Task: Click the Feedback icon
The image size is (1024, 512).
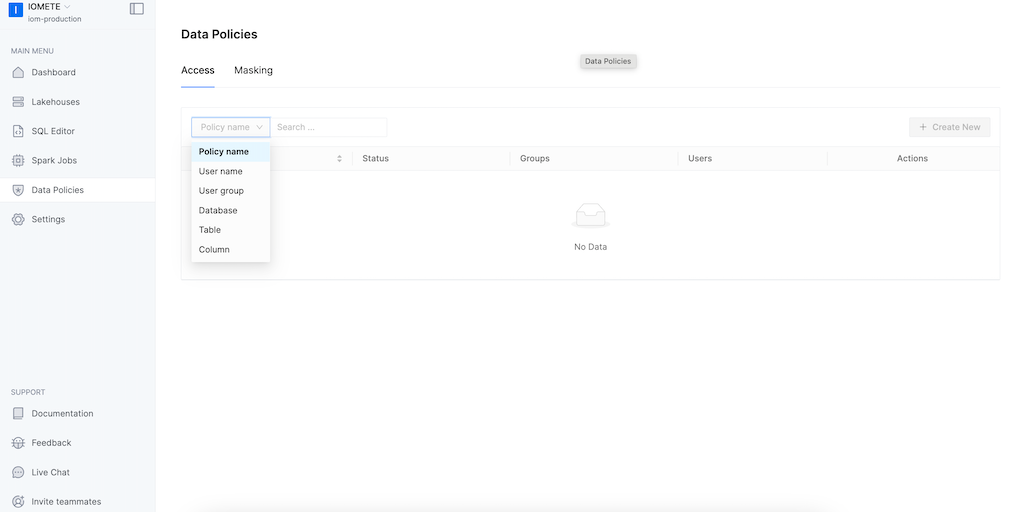Action: pyautogui.click(x=18, y=443)
